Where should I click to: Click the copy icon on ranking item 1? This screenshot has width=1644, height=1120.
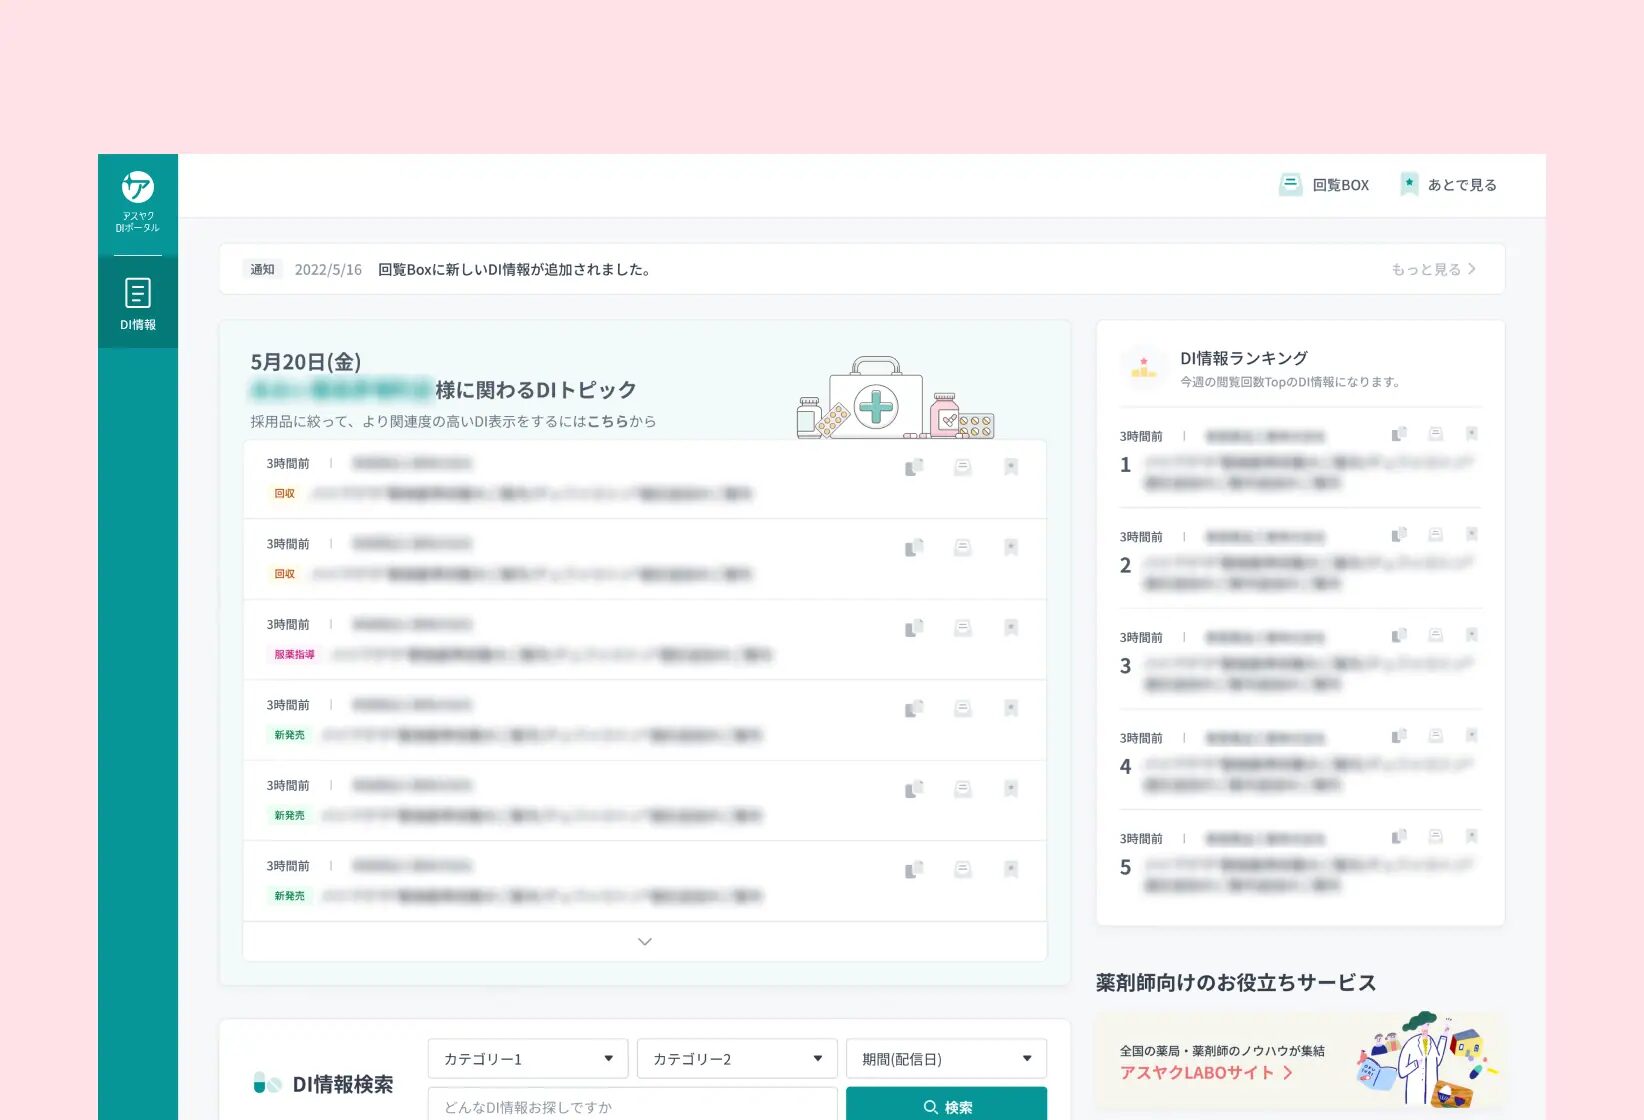pyautogui.click(x=1399, y=435)
